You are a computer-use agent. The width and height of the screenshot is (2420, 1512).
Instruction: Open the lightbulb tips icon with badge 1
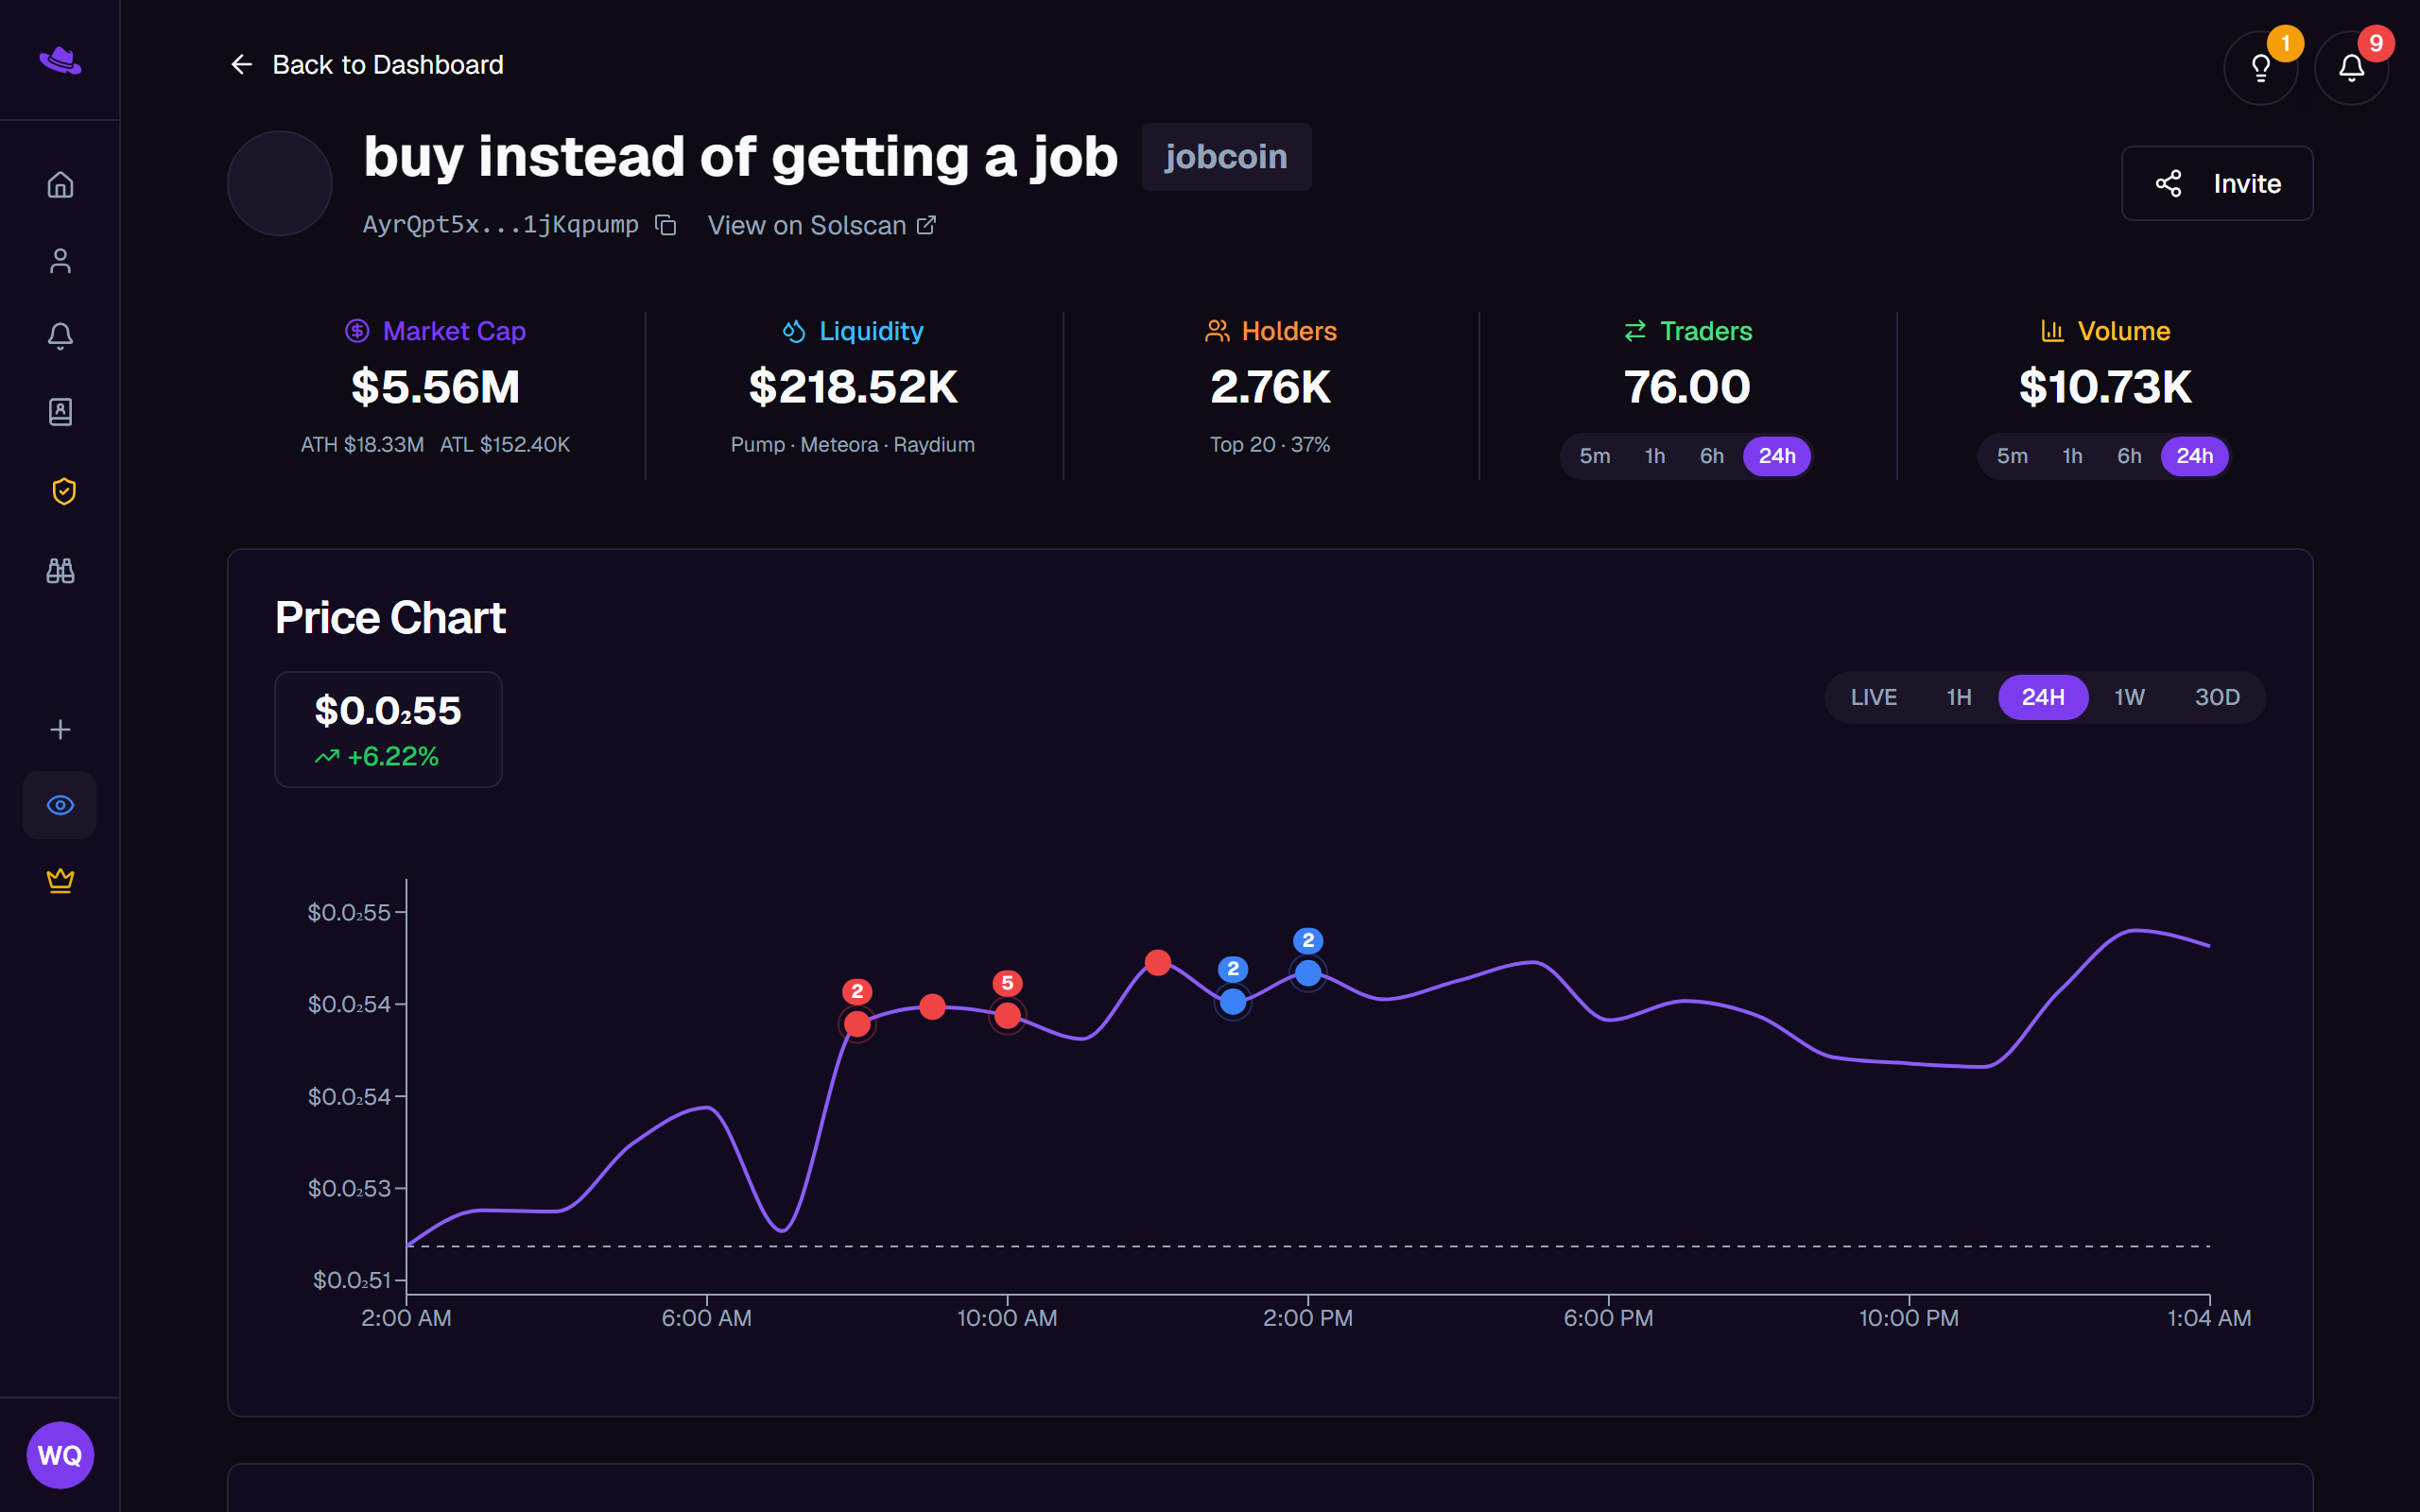[x=2260, y=67]
